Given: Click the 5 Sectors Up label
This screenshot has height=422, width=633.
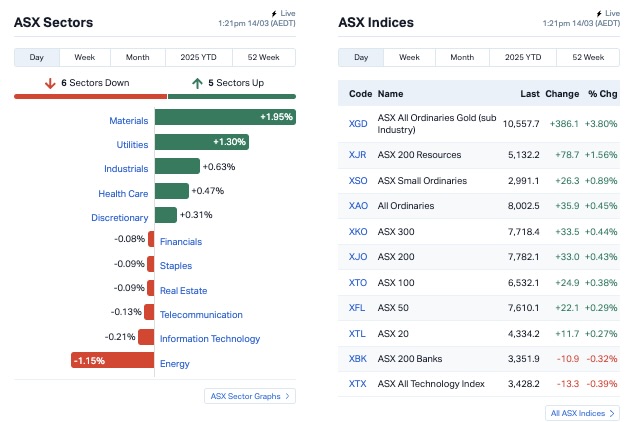Looking at the screenshot, I should point(236,83).
